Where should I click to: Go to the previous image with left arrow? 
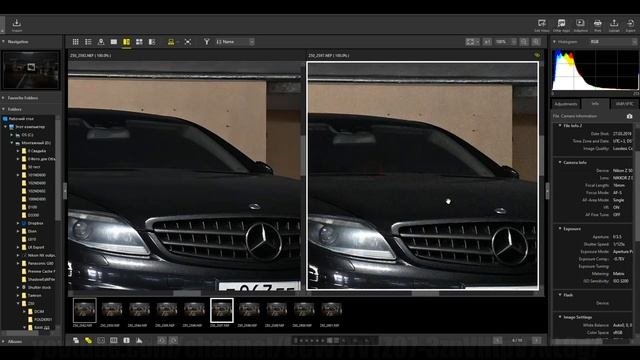498,340
